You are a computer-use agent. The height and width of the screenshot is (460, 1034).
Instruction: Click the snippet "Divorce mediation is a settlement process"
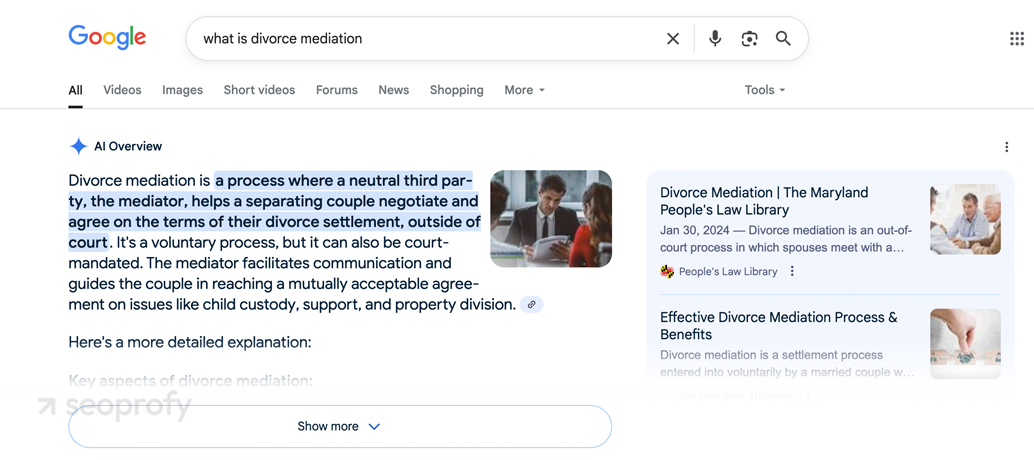[772, 355]
